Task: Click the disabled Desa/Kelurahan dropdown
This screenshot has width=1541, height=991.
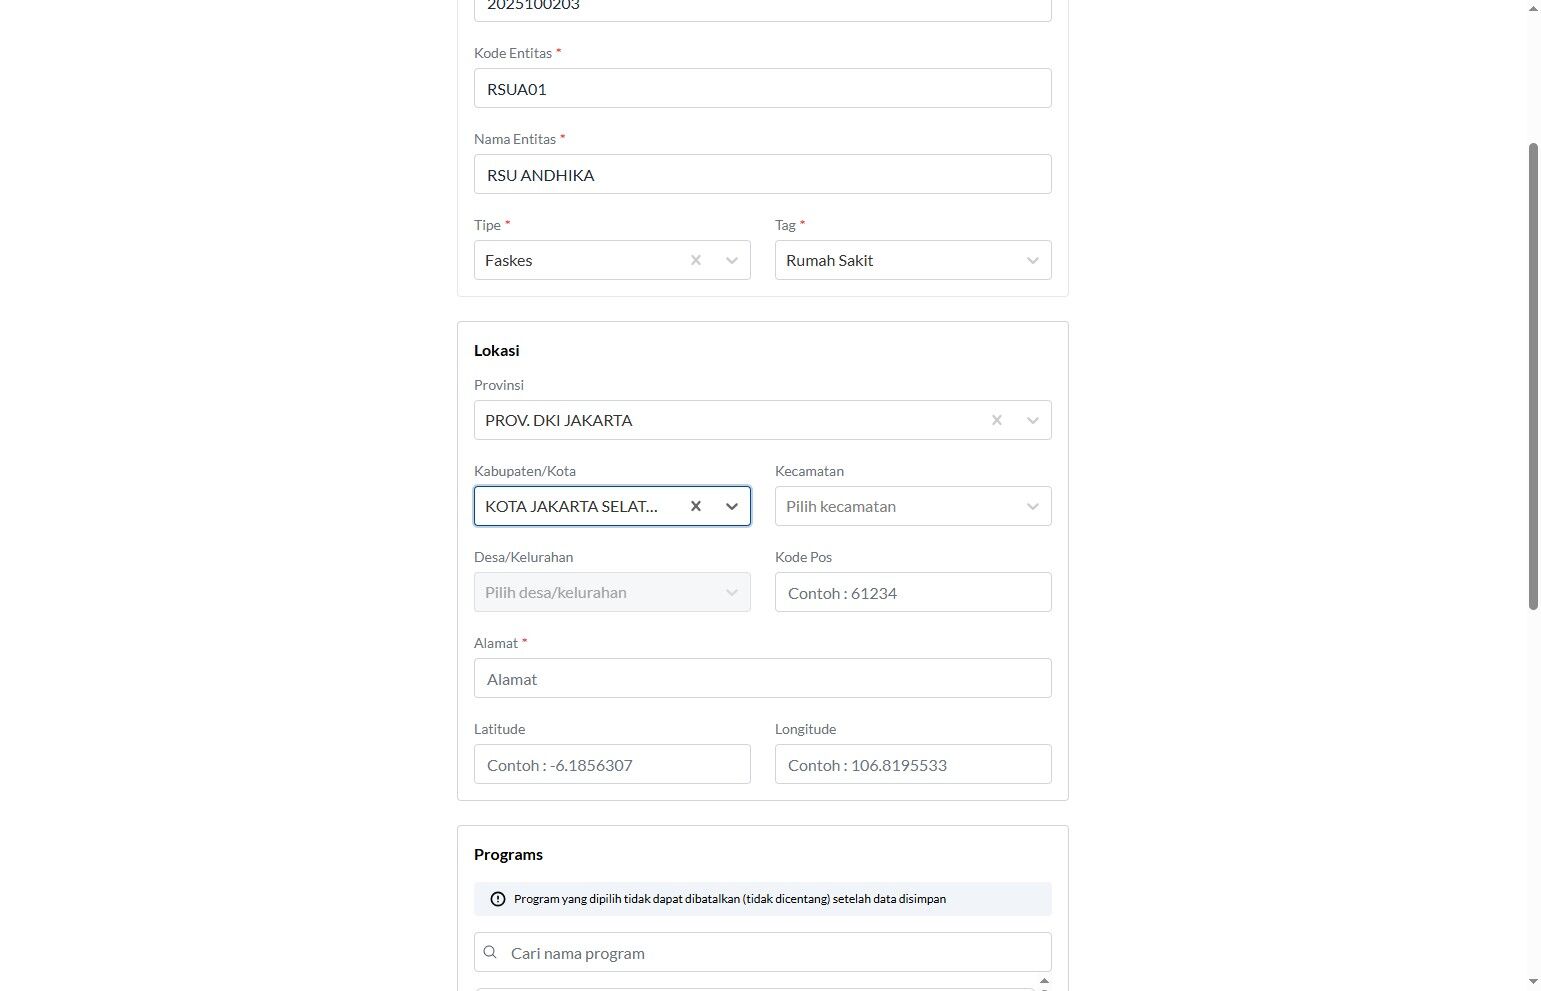Action: 612,592
